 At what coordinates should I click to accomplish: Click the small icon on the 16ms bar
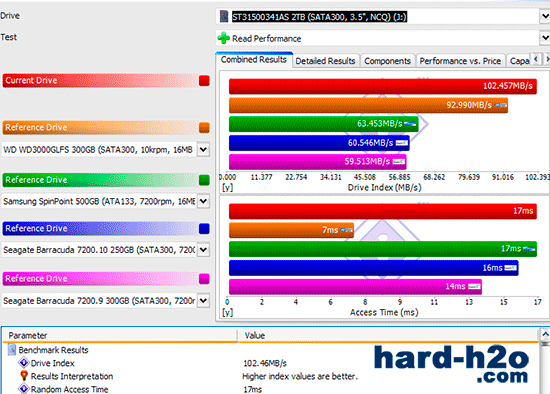click(x=510, y=268)
